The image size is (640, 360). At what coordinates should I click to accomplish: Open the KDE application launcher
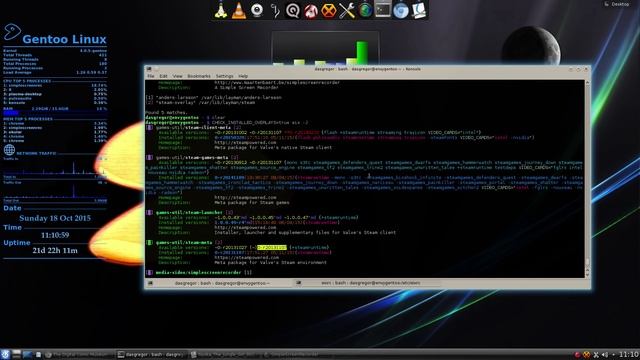pos(5,354)
